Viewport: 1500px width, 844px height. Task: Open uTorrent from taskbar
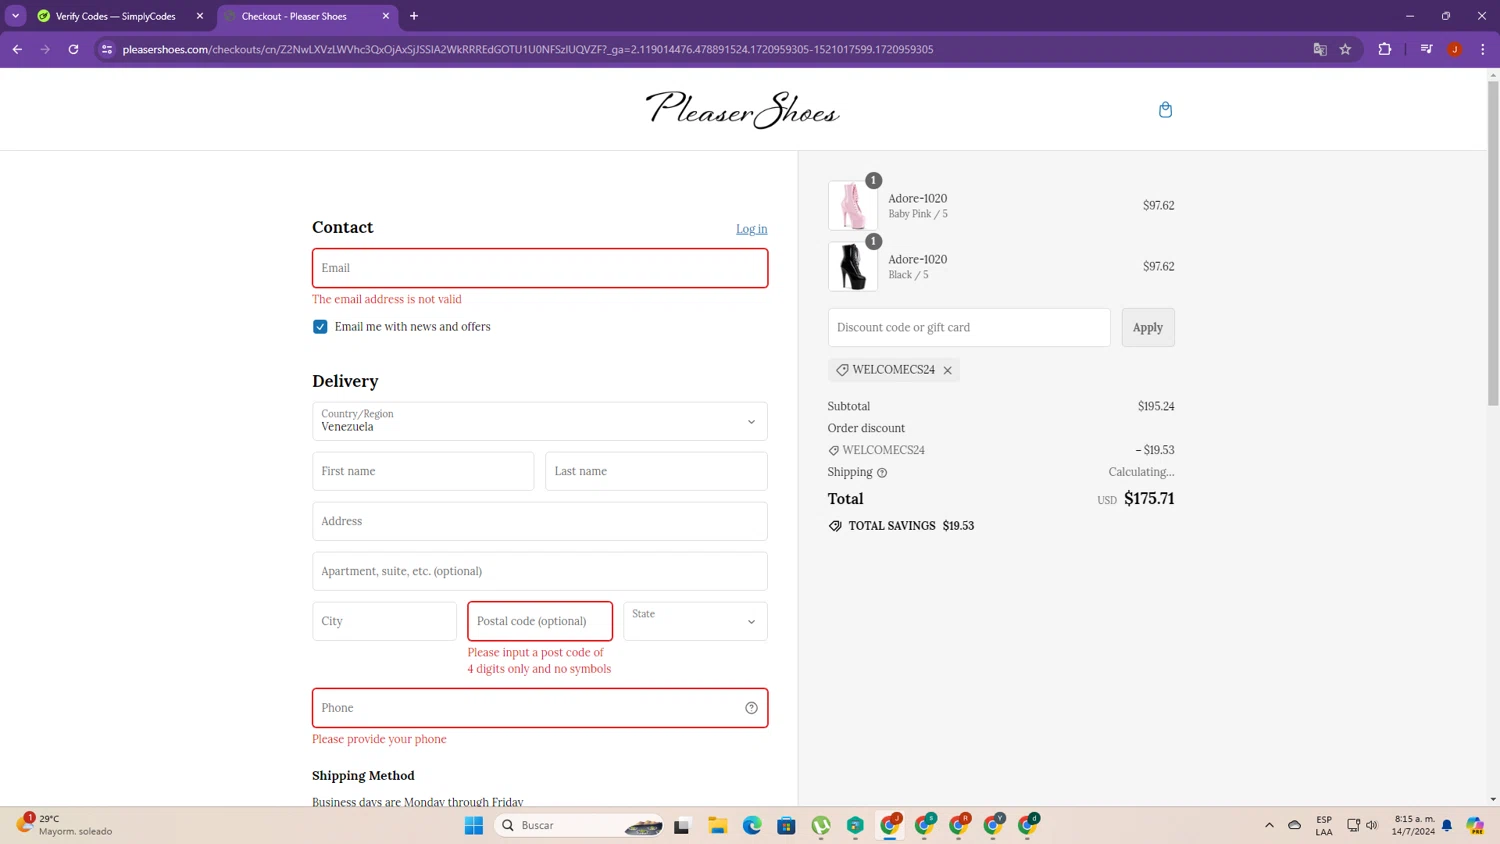click(x=821, y=825)
